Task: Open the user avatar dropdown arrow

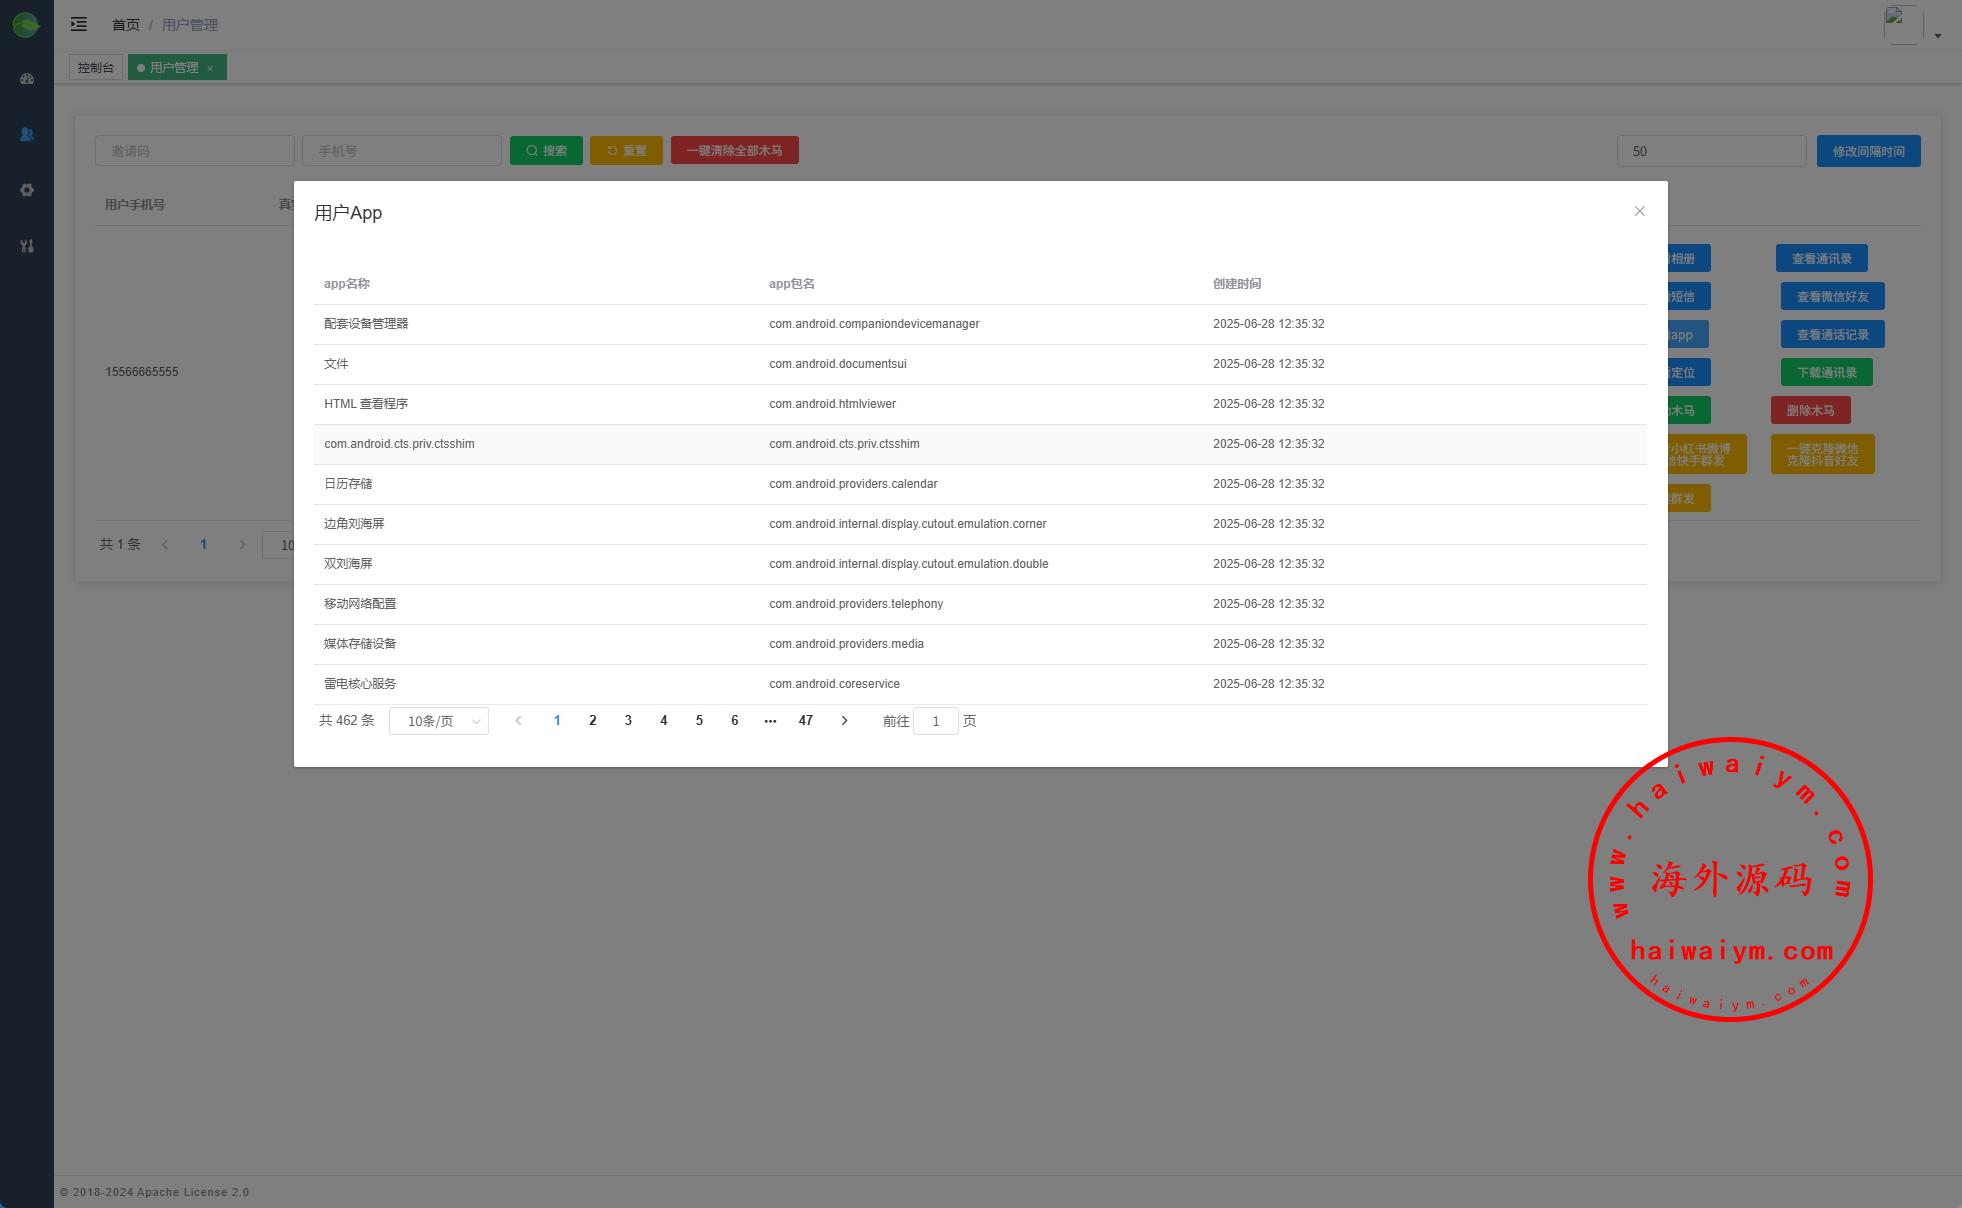Action: tap(1937, 36)
